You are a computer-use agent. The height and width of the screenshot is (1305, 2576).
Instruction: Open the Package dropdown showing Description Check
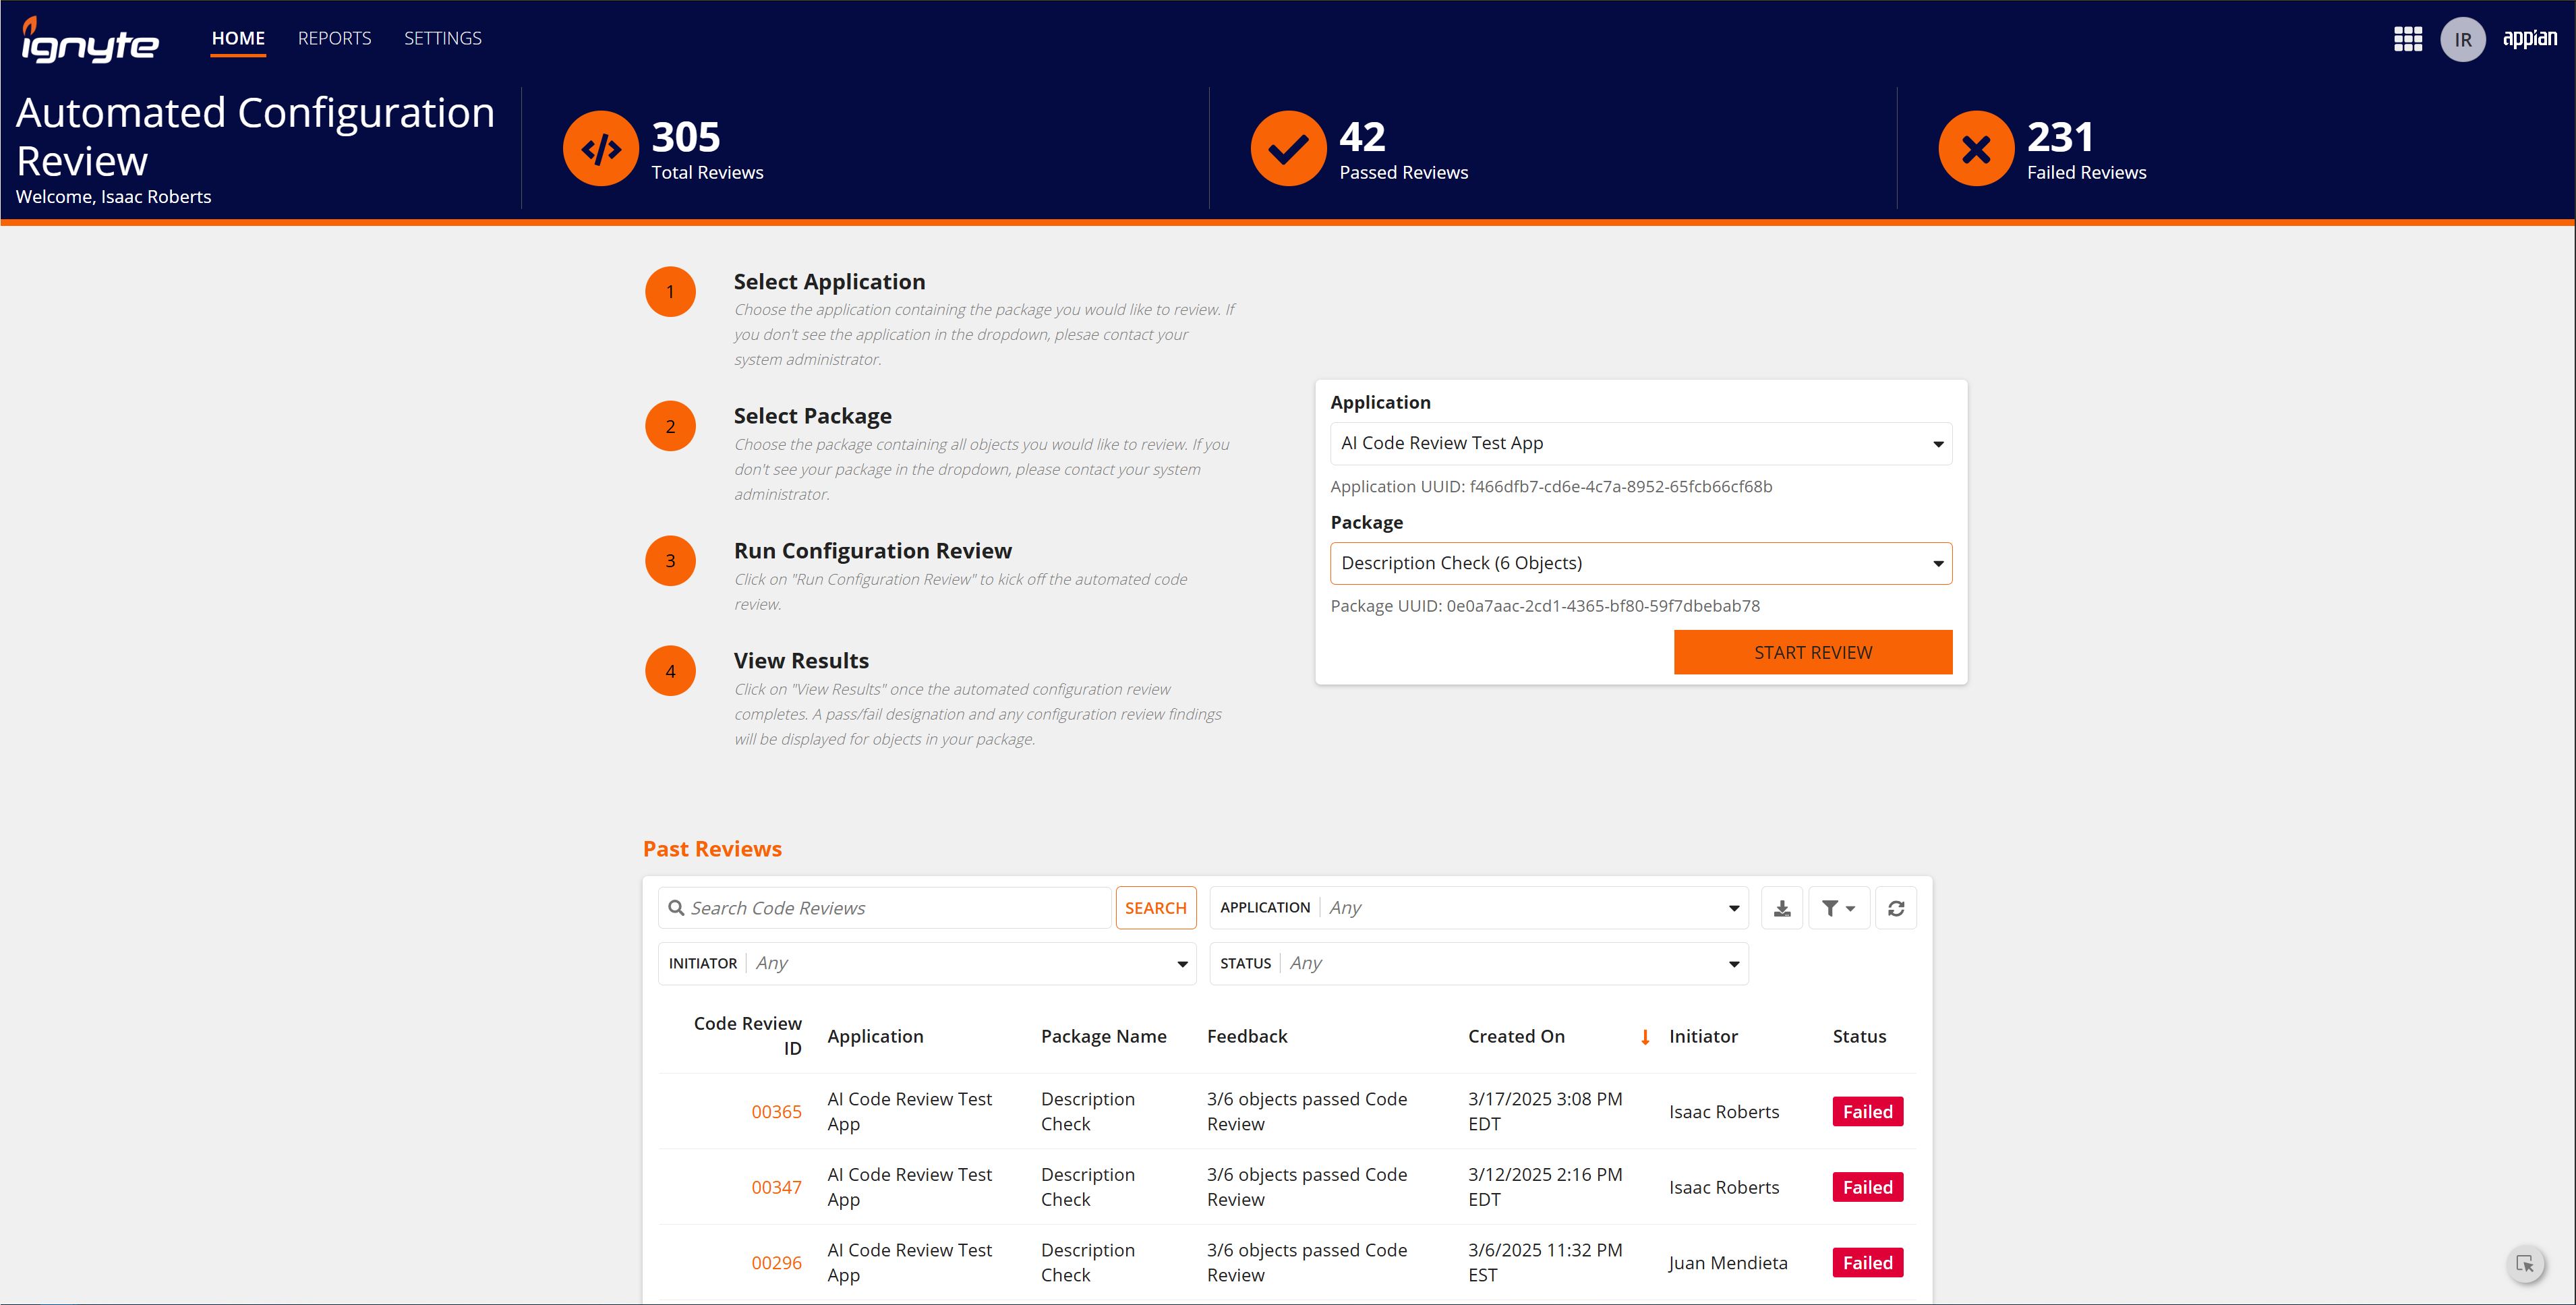tap(1640, 563)
